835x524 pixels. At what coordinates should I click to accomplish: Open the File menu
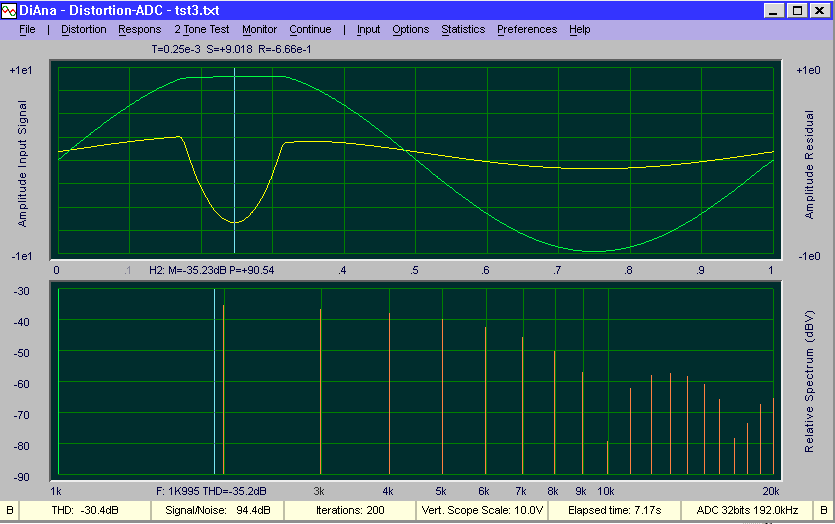[27, 30]
